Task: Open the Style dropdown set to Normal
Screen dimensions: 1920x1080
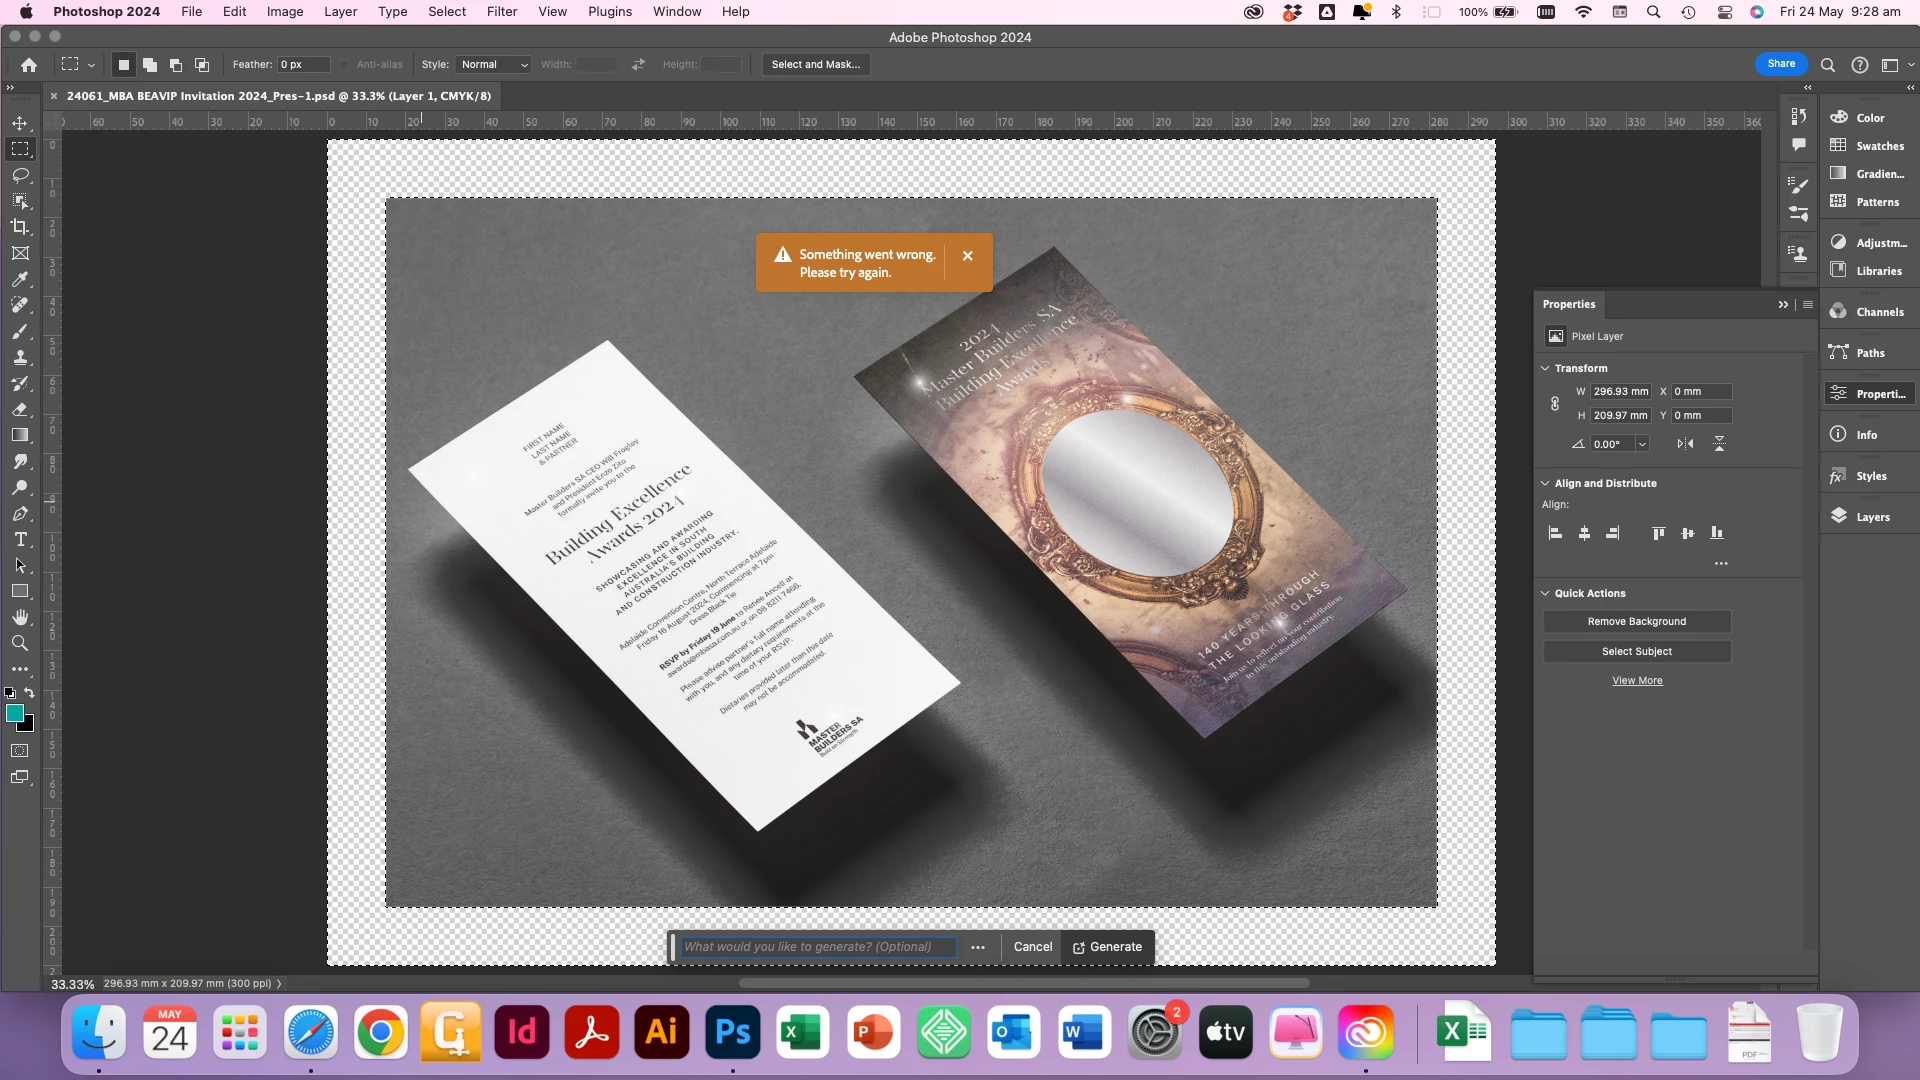Action: [x=494, y=65]
